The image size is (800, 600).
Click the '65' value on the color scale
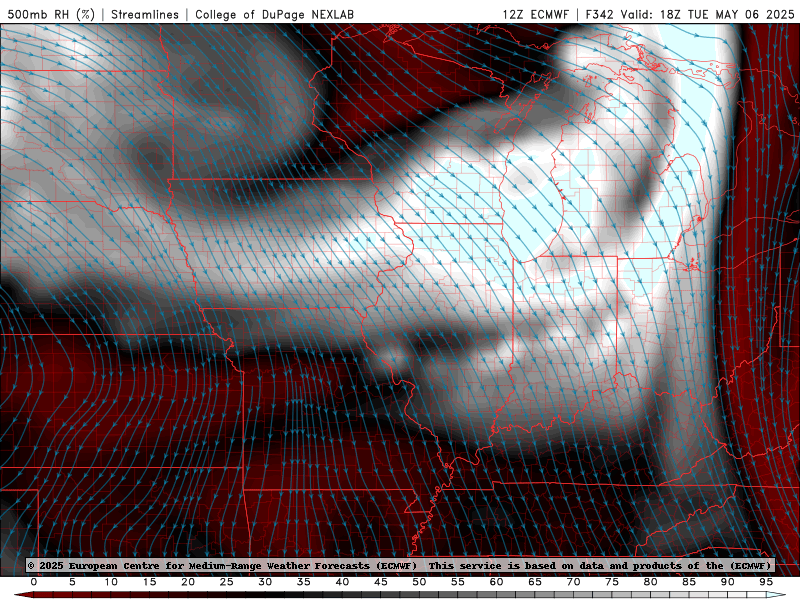(535, 582)
